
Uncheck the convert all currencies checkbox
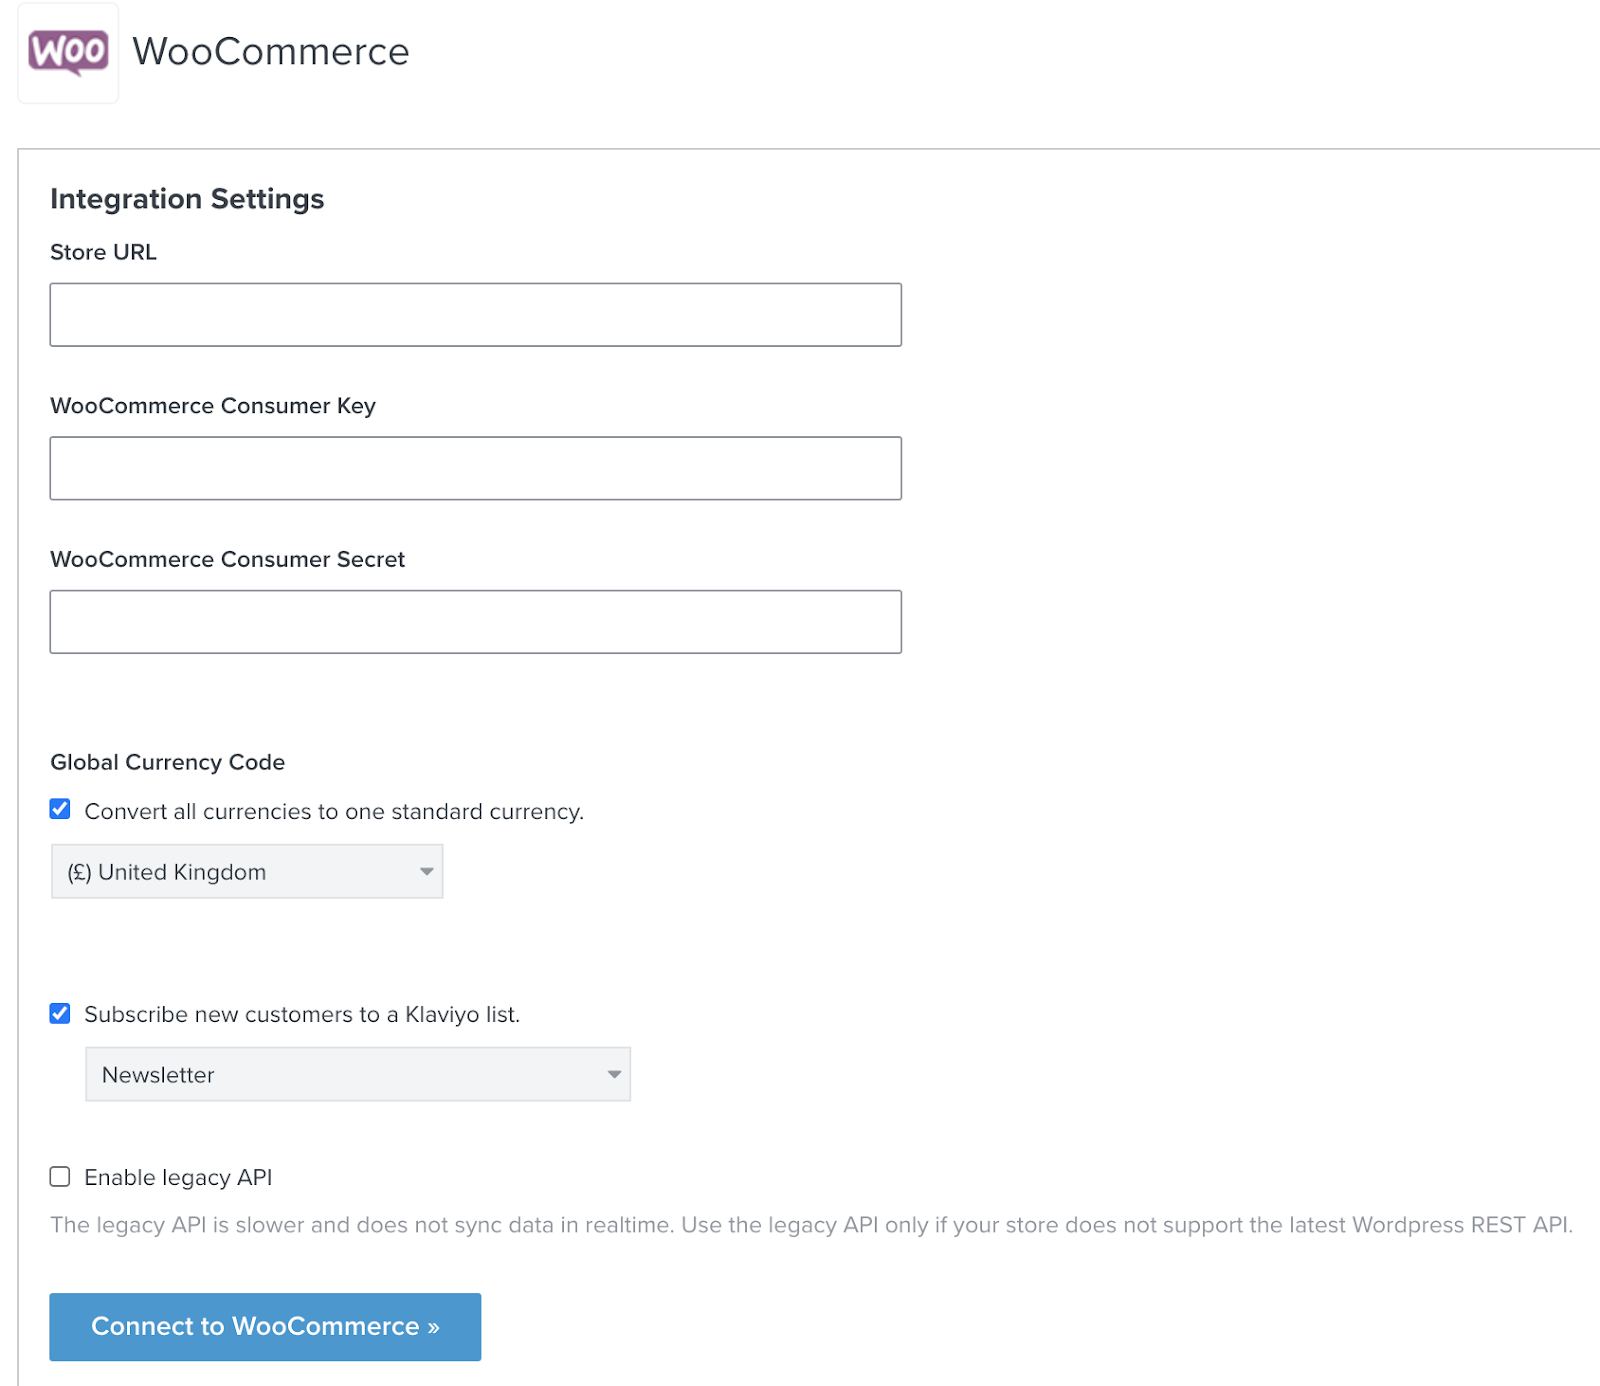coord(60,809)
